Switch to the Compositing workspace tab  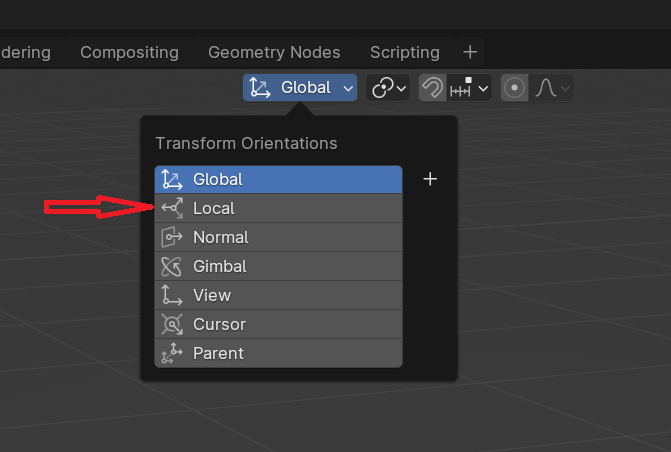coord(129,52)
